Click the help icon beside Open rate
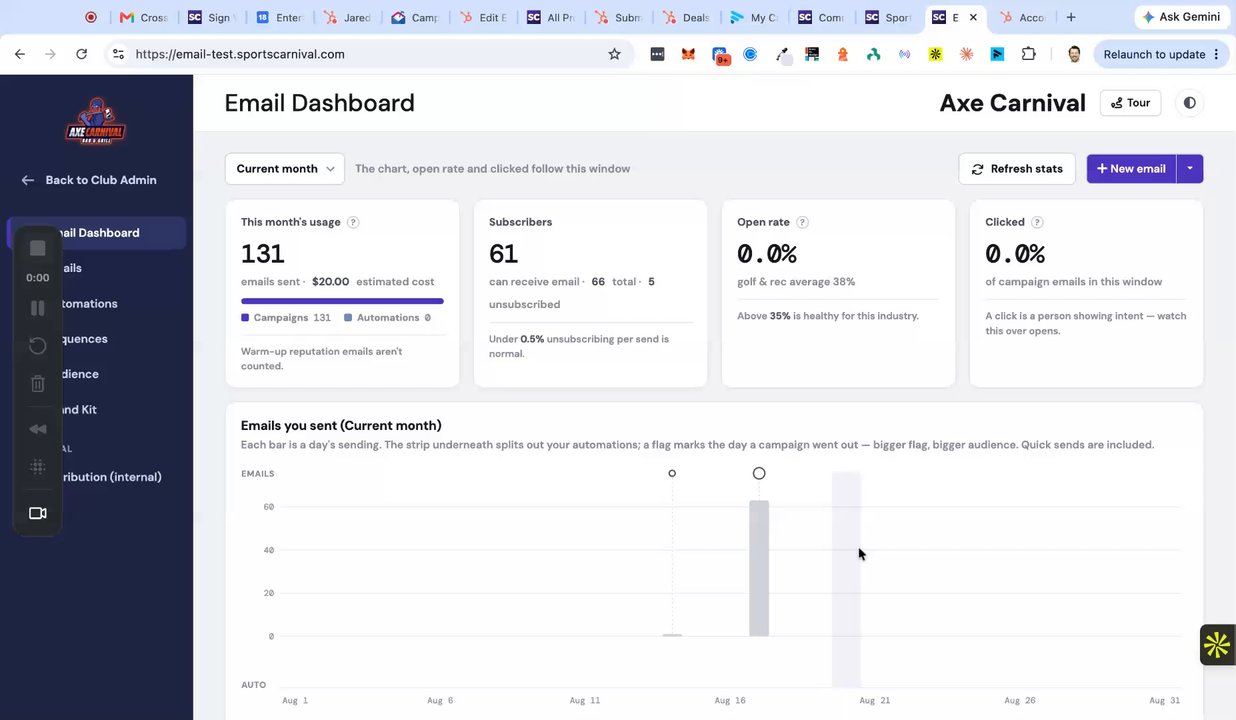 coord(802,222)
